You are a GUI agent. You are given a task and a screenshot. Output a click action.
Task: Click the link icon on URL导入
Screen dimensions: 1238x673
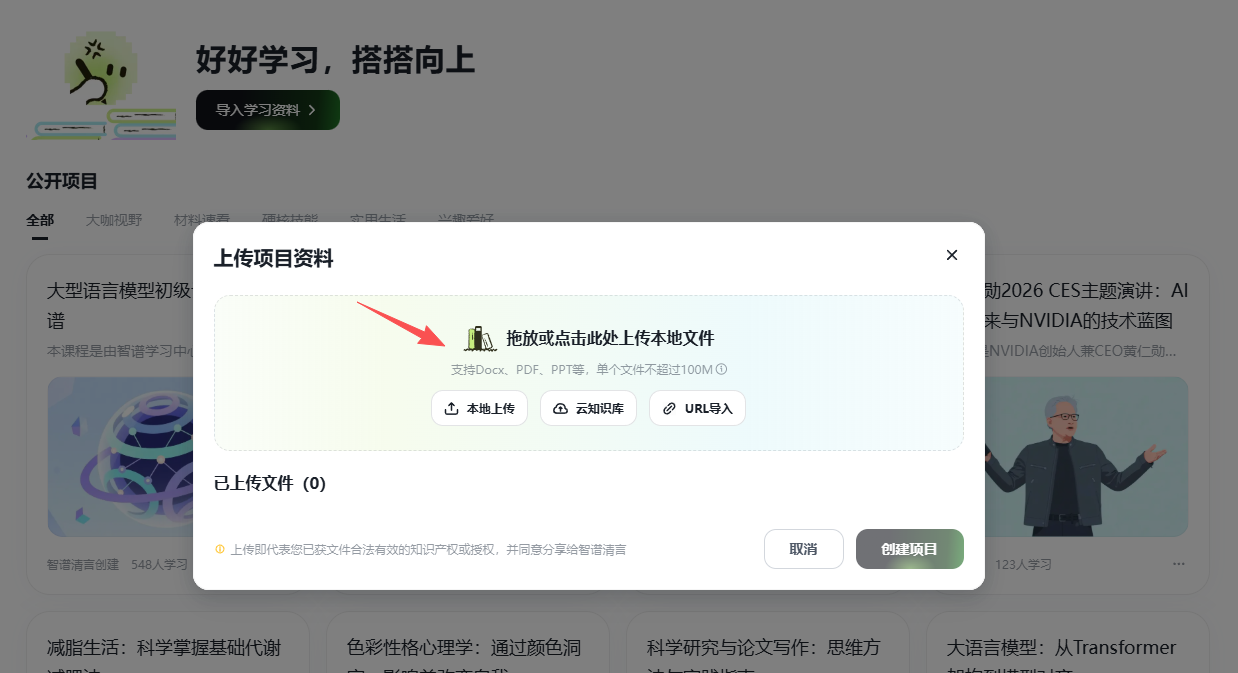click(669, 408)
